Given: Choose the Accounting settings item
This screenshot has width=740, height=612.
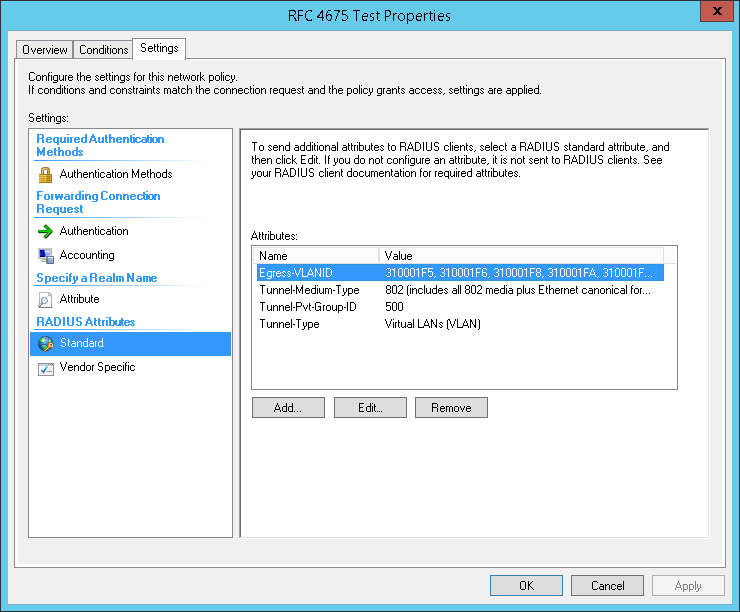Looking at the screenshot, I should point(87,255).
